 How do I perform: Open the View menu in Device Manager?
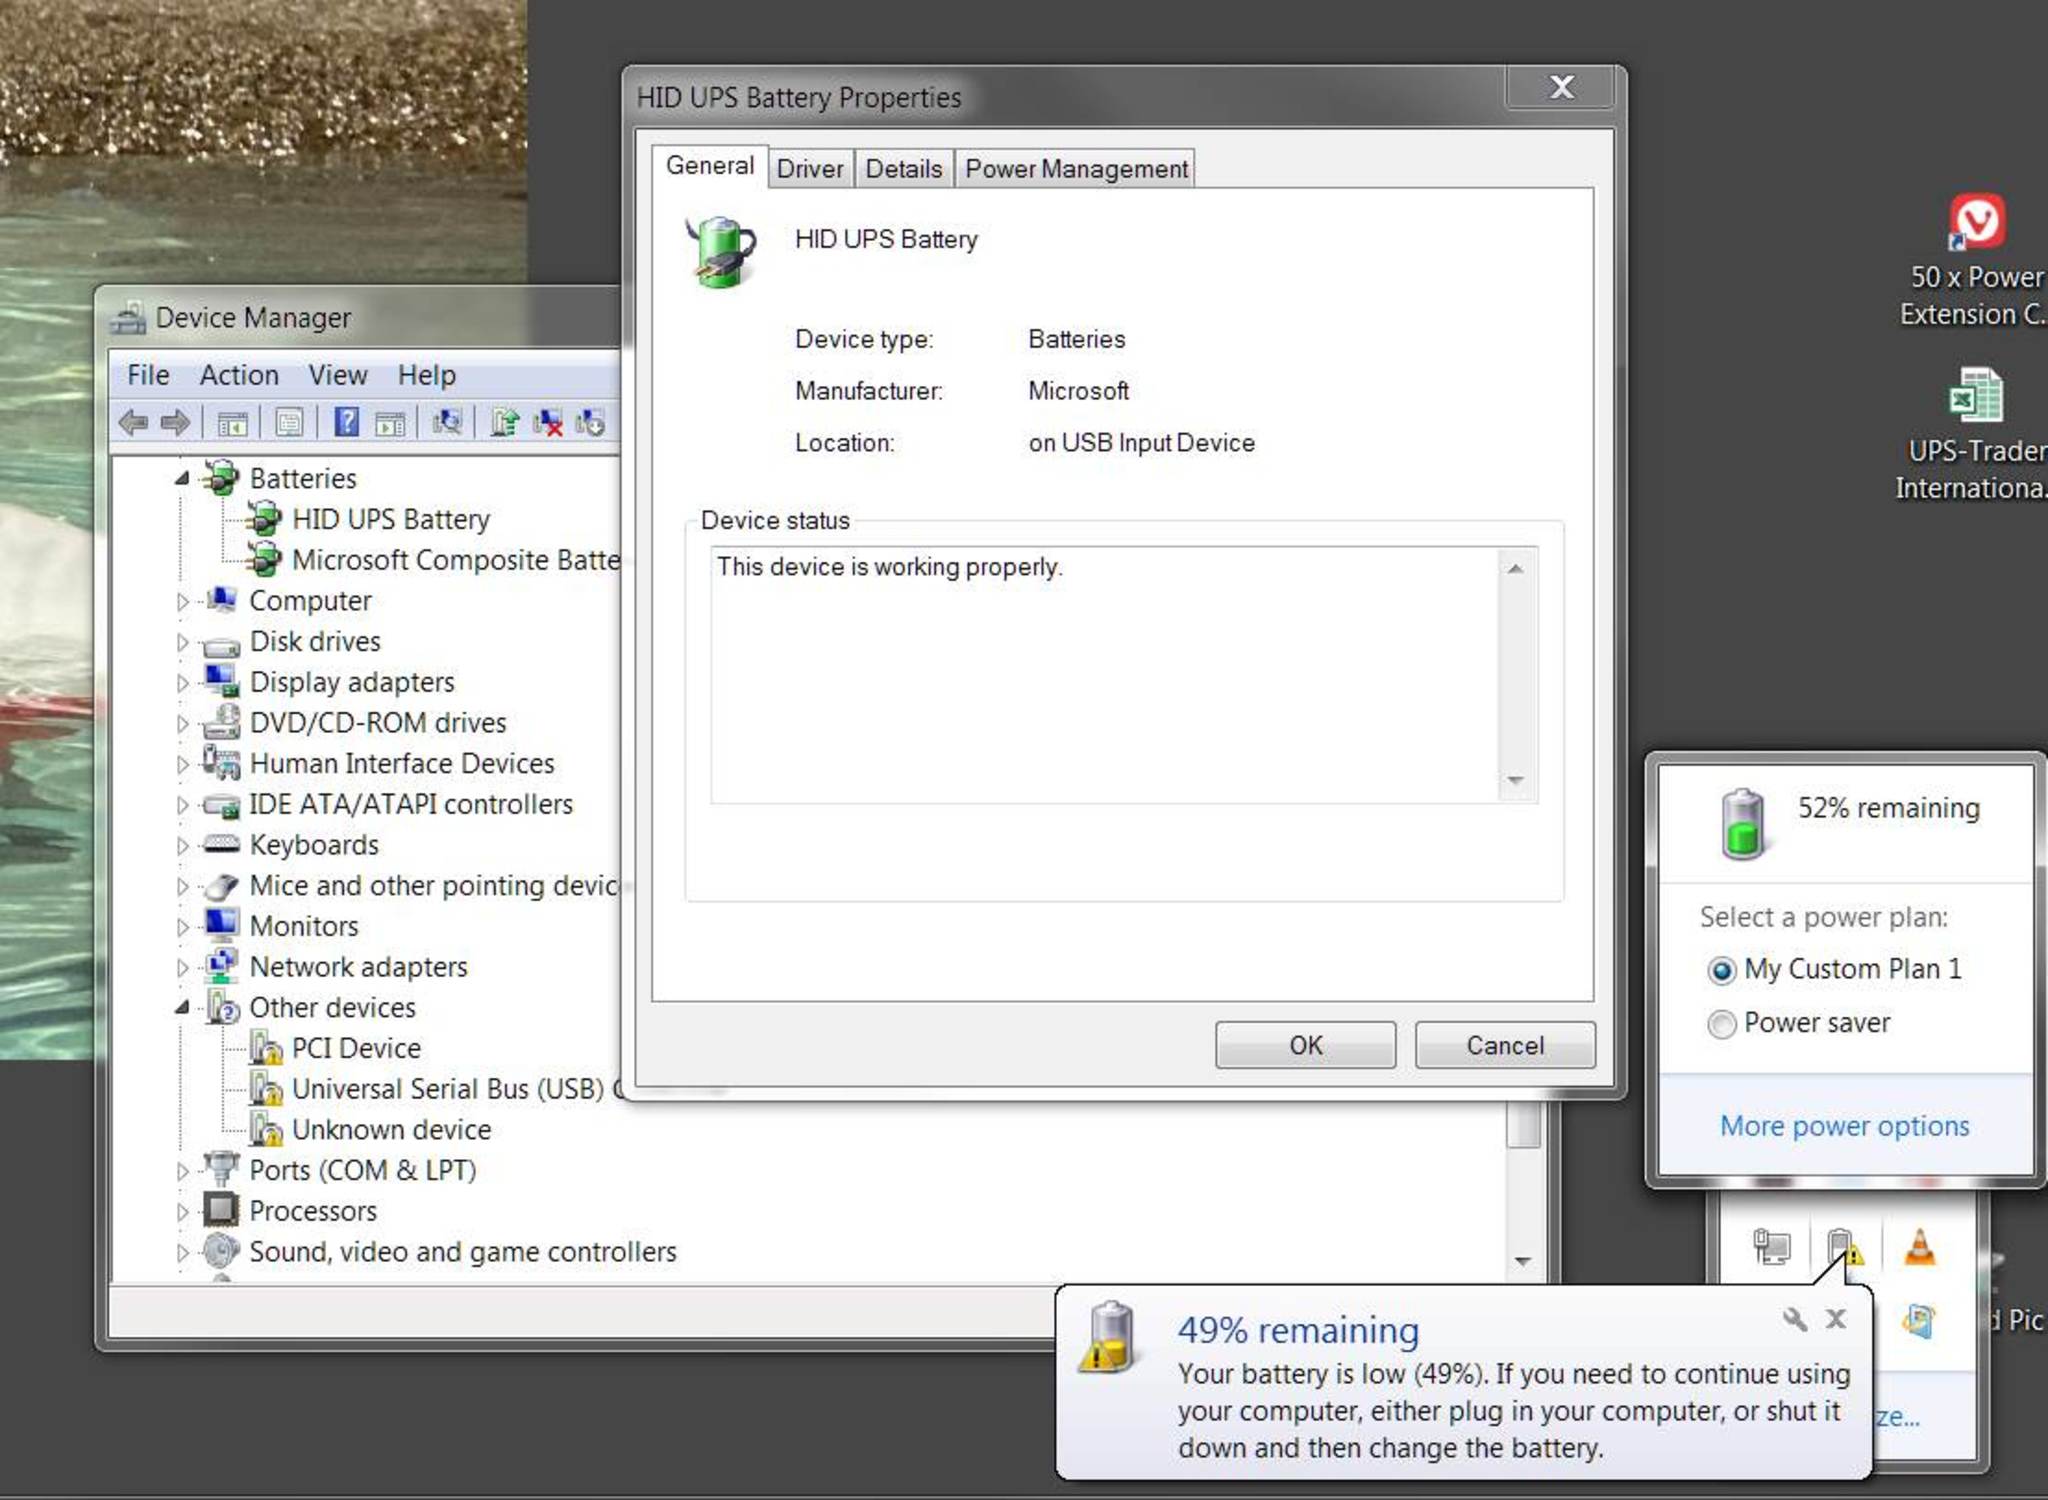(338, 375)
